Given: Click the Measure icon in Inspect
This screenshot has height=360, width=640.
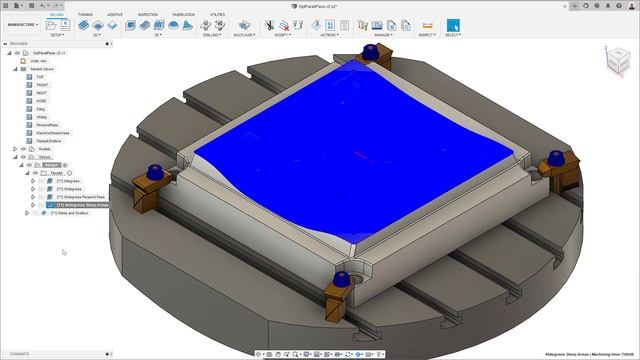Looking at the screenshot, I should point(427,25).
